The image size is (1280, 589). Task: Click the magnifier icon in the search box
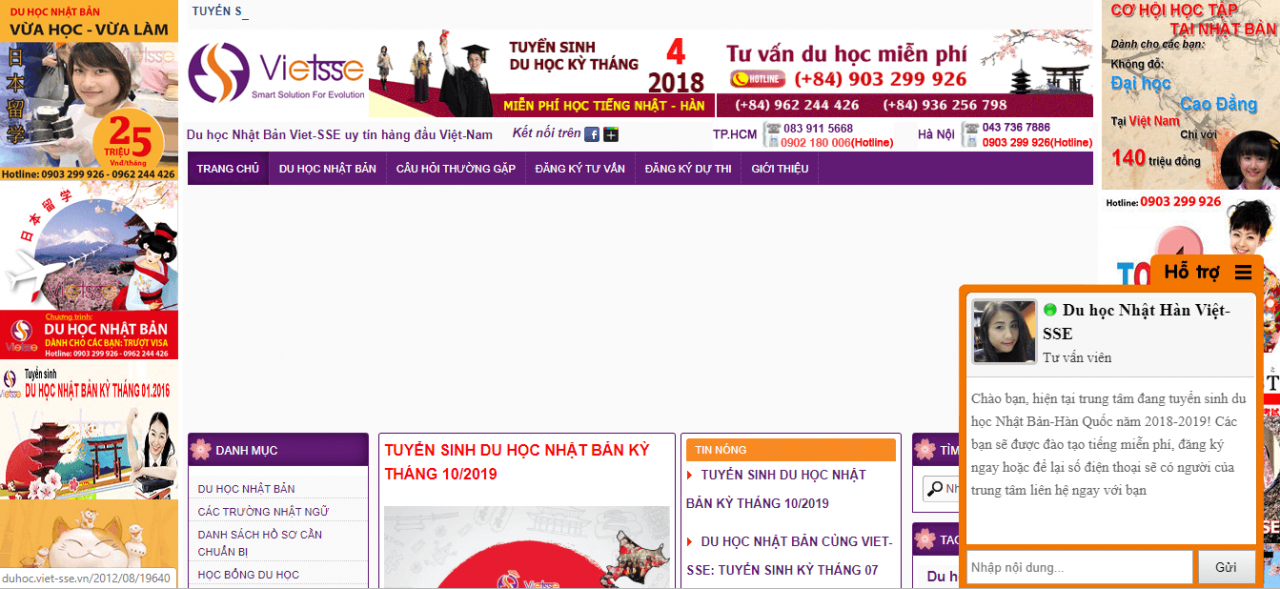[935, 489]
